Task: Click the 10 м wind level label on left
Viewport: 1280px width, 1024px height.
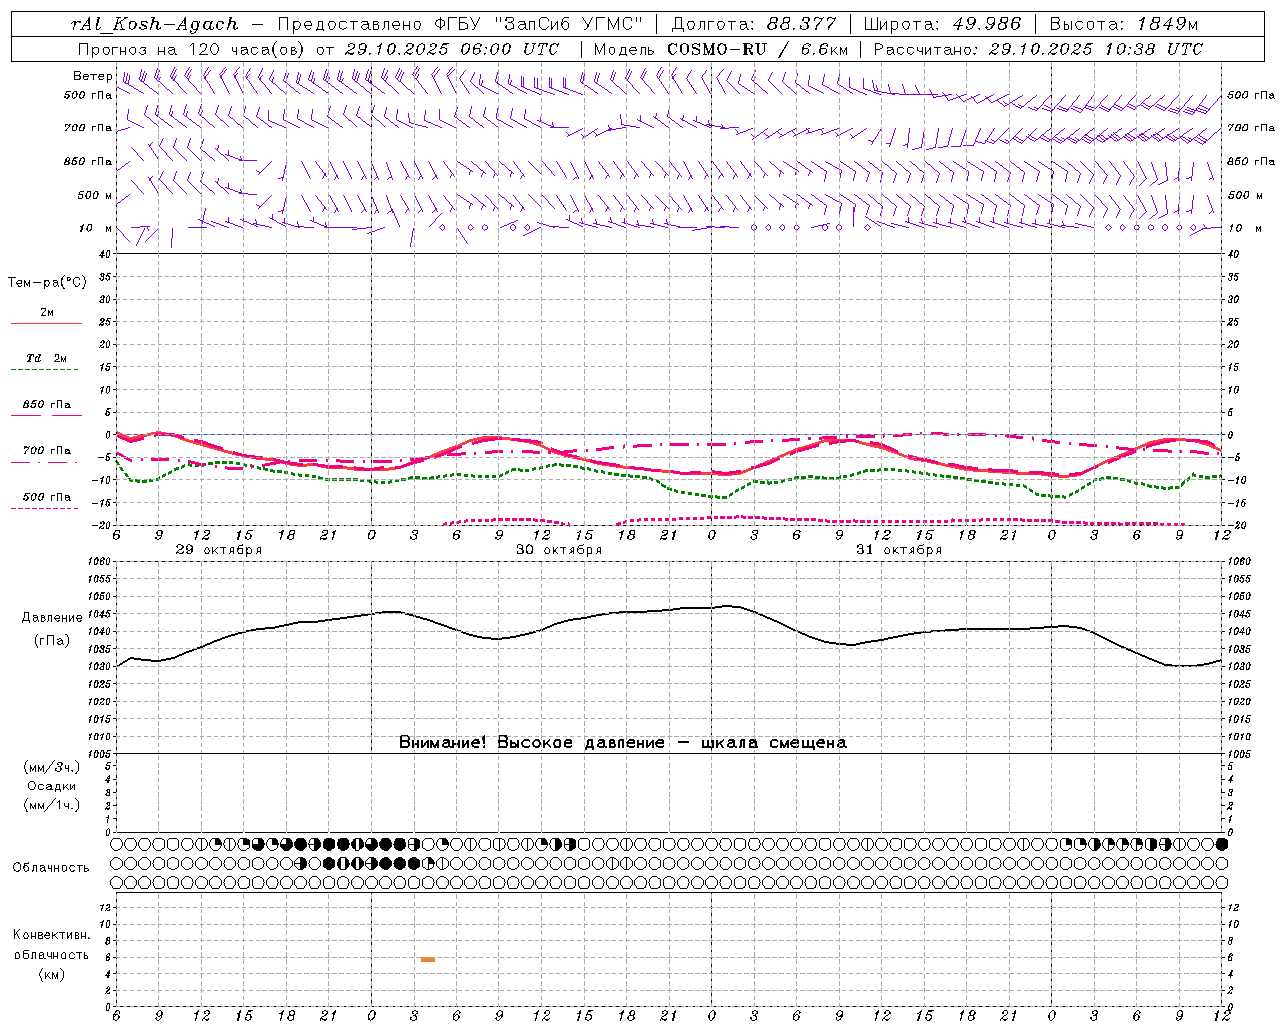Action: click(x=95, y=228)
